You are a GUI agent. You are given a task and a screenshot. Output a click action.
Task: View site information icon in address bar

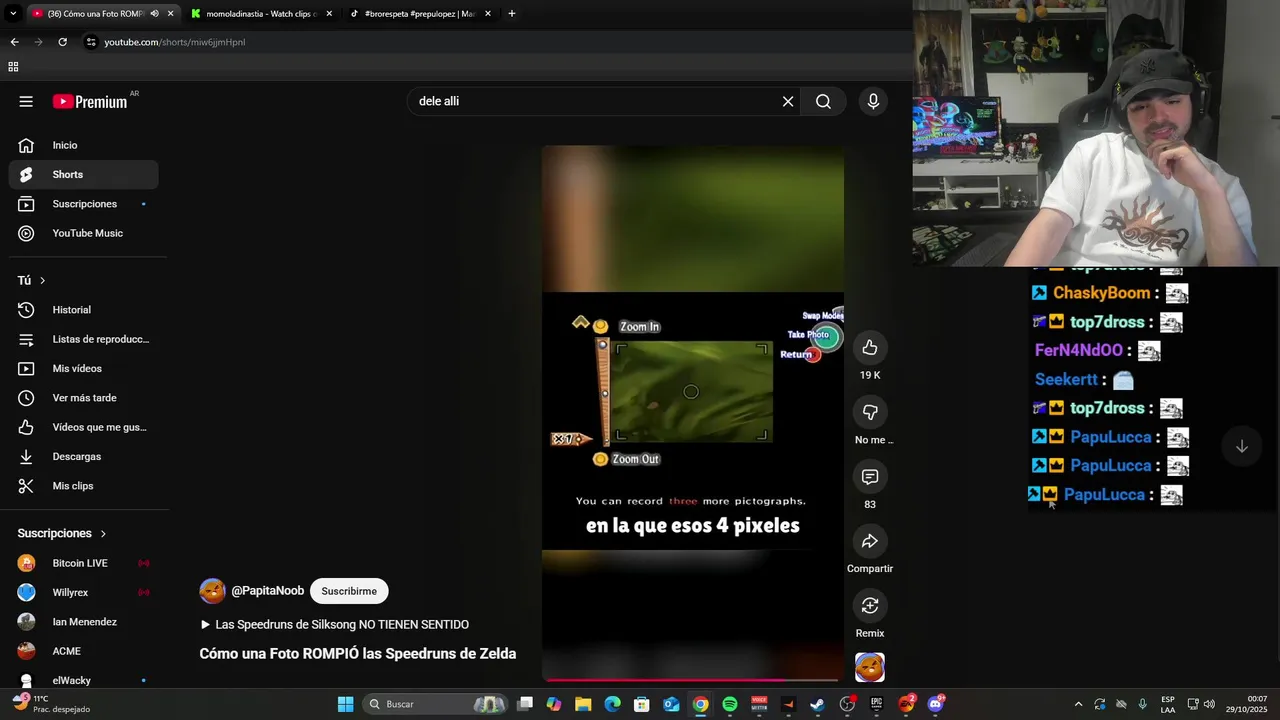91,42
